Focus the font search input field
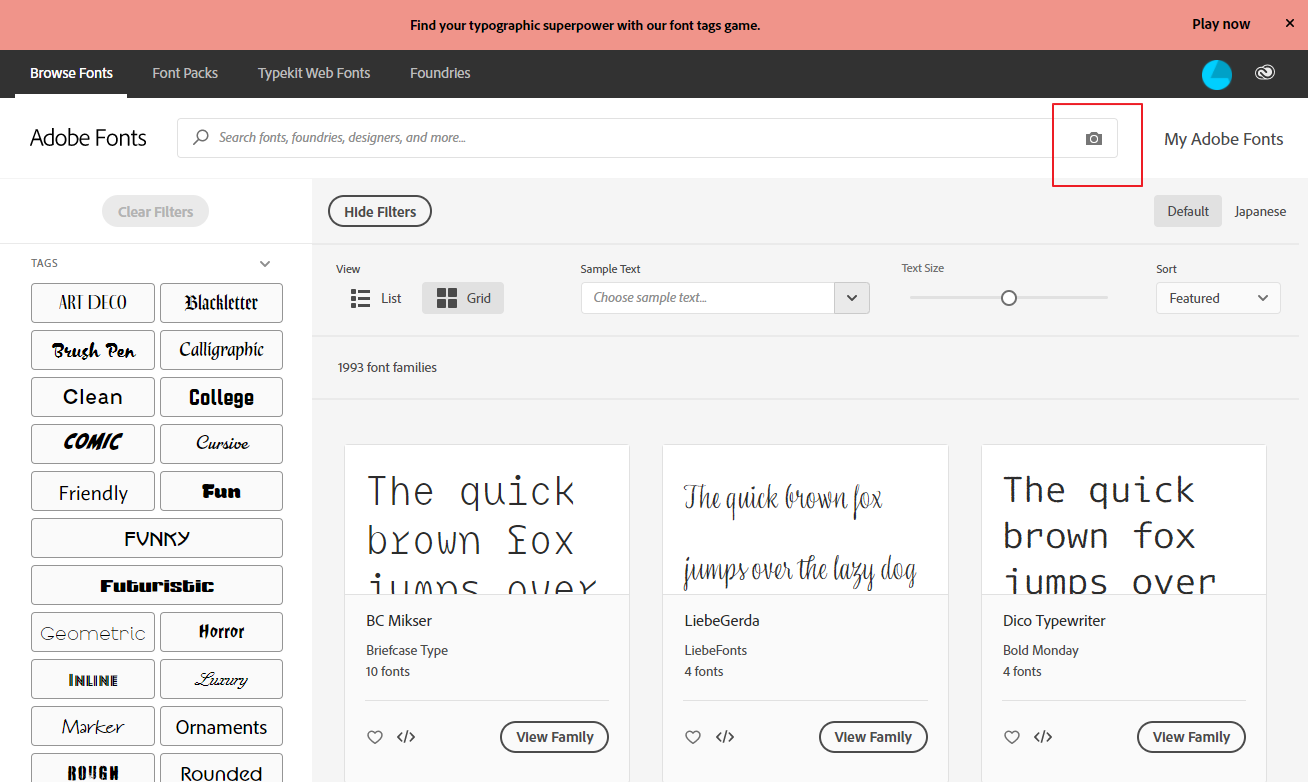The height and width of the screenshot is (782, 1308). point(647,138)
